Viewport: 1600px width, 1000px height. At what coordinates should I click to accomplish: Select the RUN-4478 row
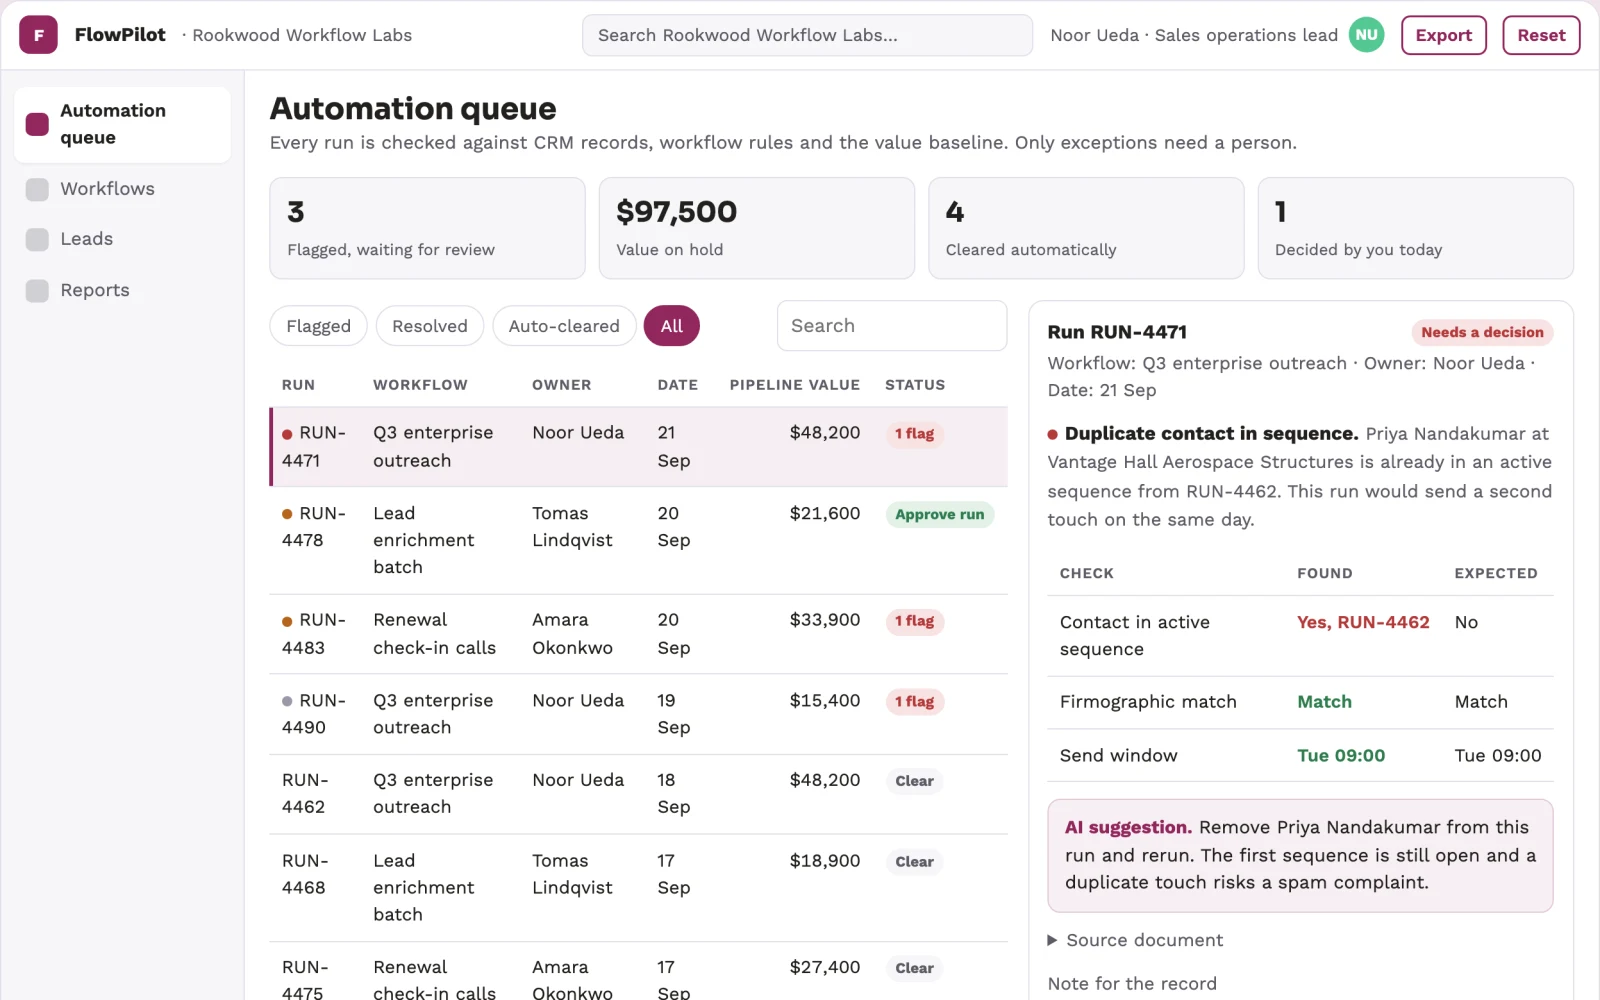point(639,541)
